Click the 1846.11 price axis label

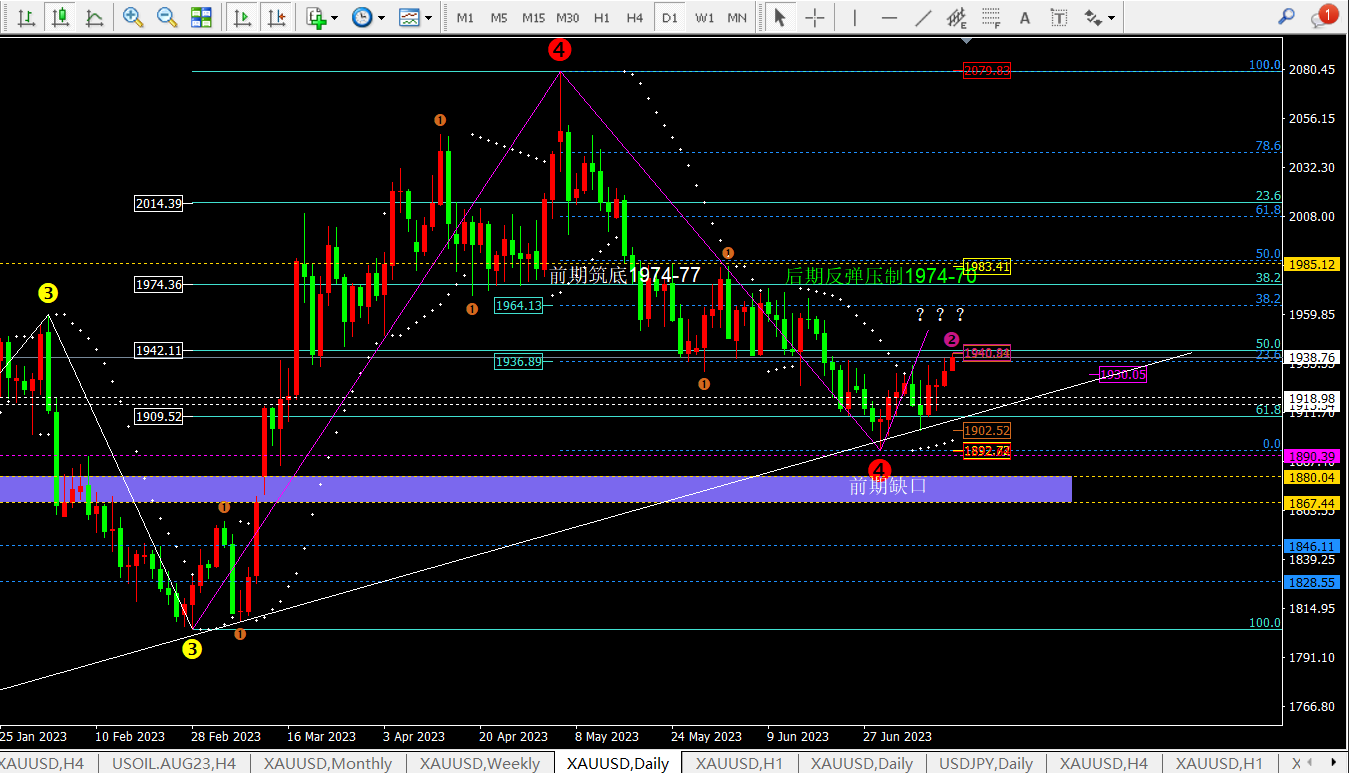tap(1313, 546)
